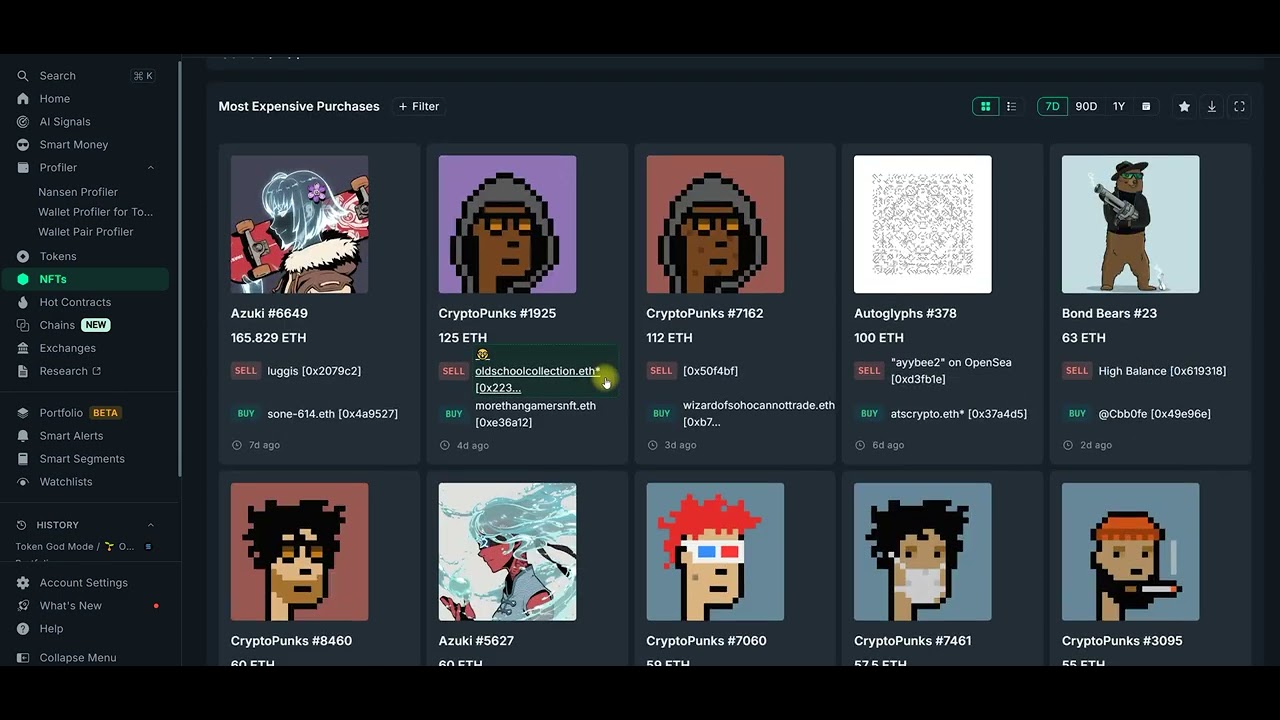Click the Autoglyphs #378 title
Image resolution: width=1280 pixels, height=720 pixels.
click(905, 313)
